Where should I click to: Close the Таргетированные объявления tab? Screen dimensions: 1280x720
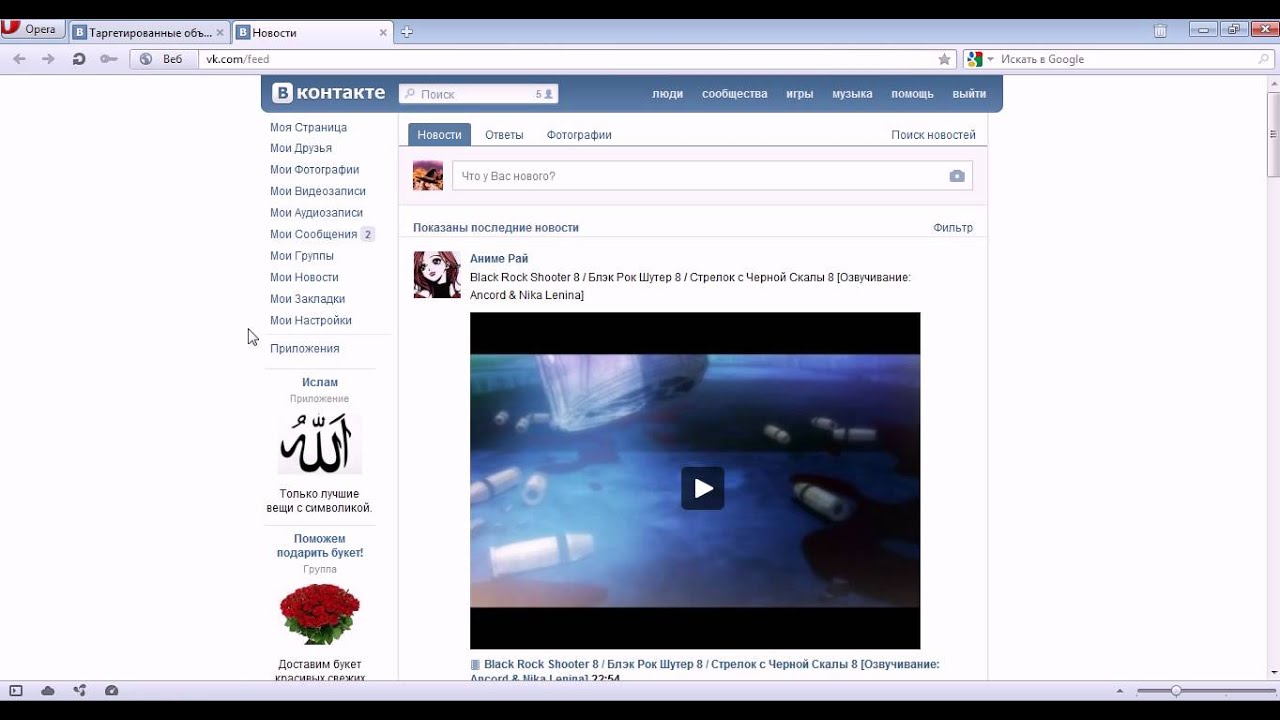click(x=221, y=32)
